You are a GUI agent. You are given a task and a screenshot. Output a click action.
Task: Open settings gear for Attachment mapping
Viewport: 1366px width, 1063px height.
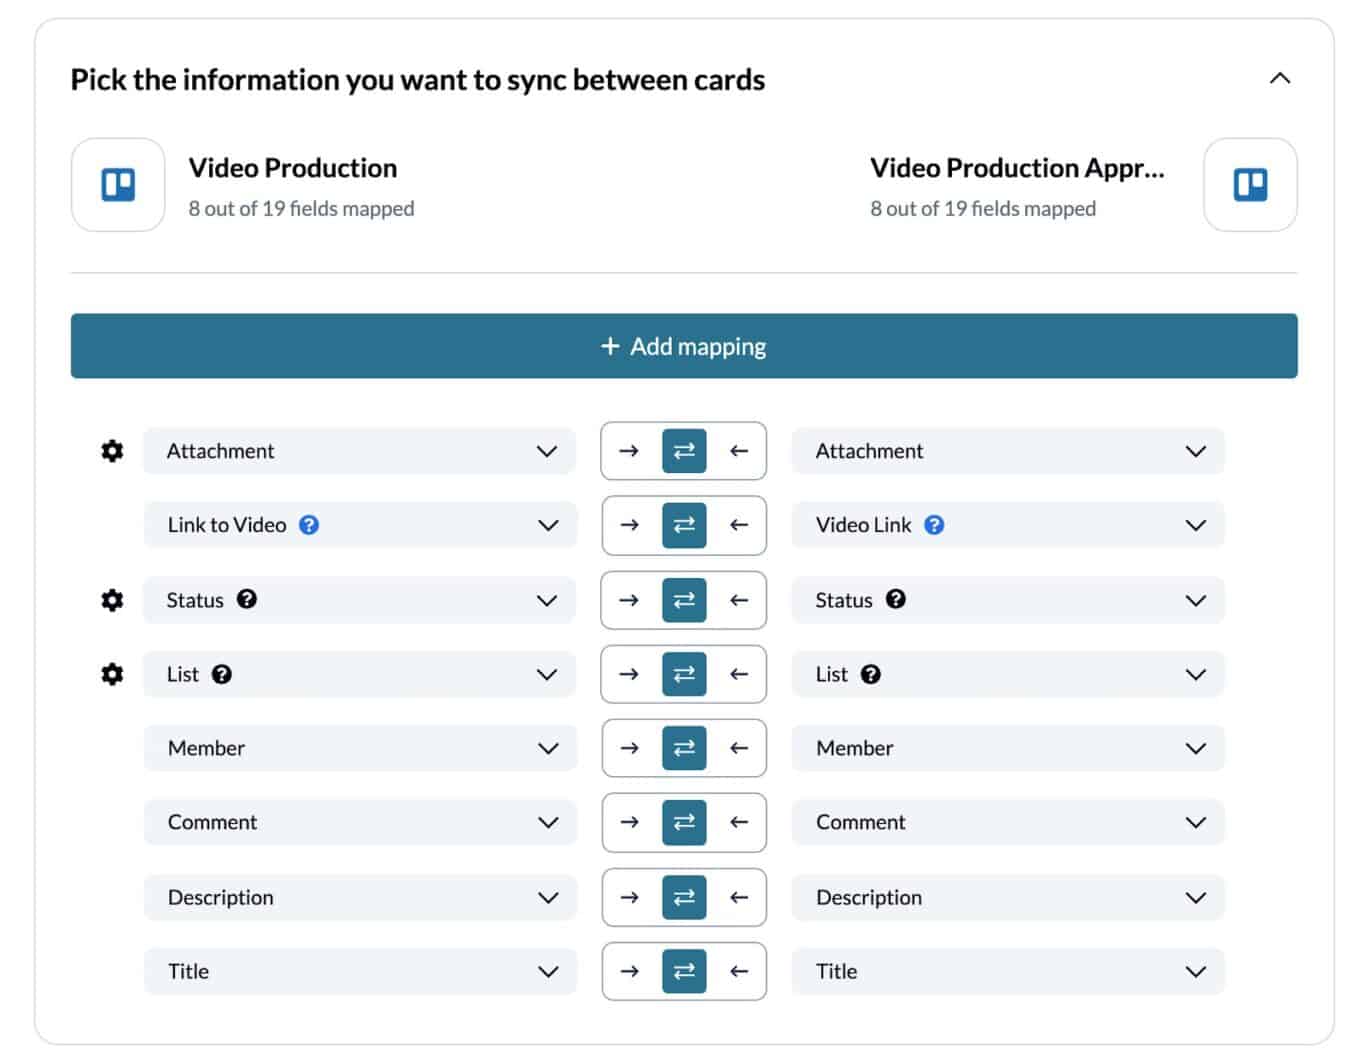(112, 451)
